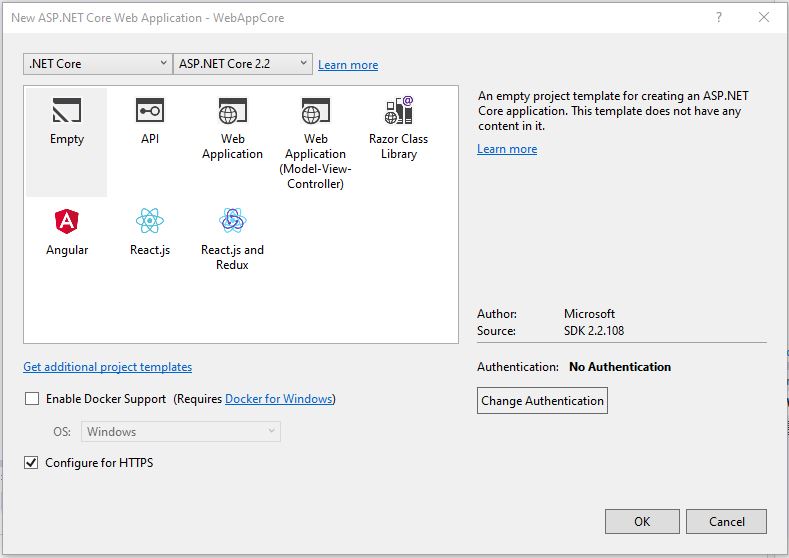Open the ASP.NET Core 2.2 version dropdown
This screenshot has width=789, height=558.
[243, 64]
